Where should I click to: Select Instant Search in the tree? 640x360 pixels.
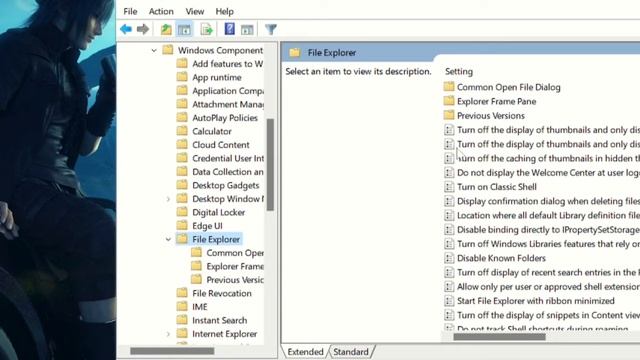212,320
